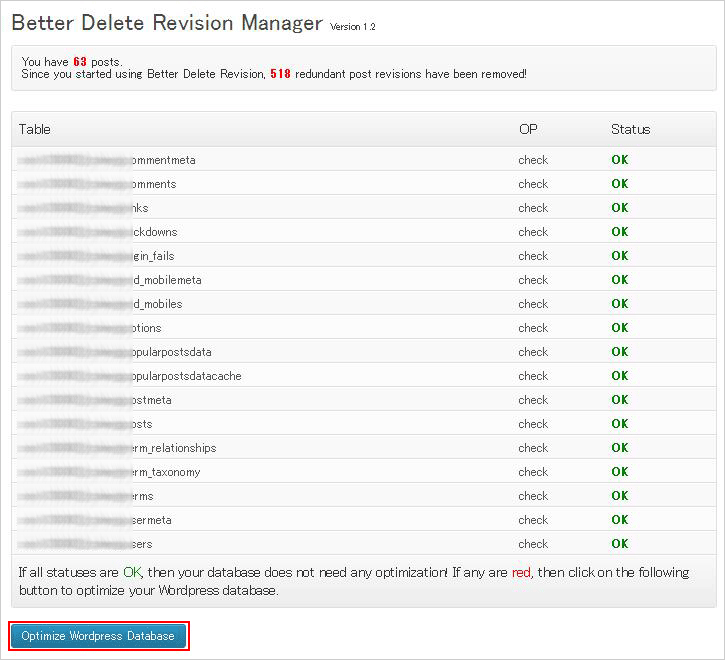Click 'check' in the otions row
This screenshot has width=725, height=660.
(533, 328)
